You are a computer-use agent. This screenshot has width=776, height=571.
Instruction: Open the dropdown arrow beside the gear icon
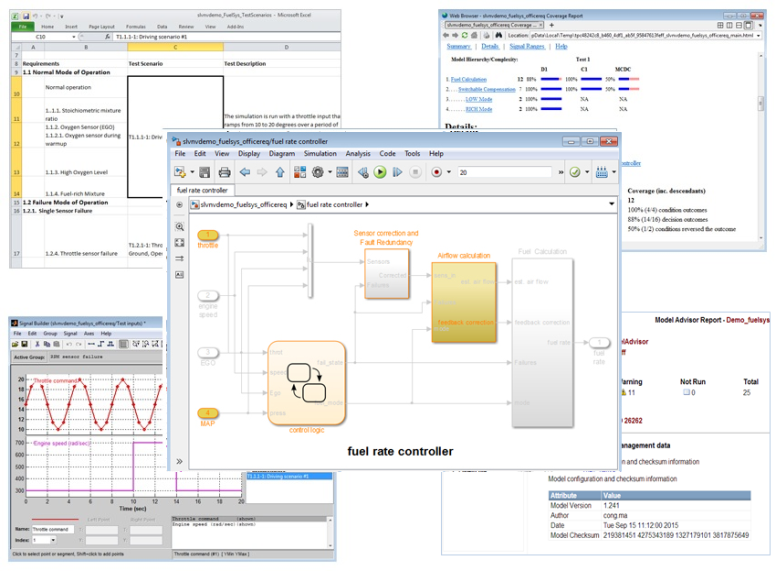330,172
